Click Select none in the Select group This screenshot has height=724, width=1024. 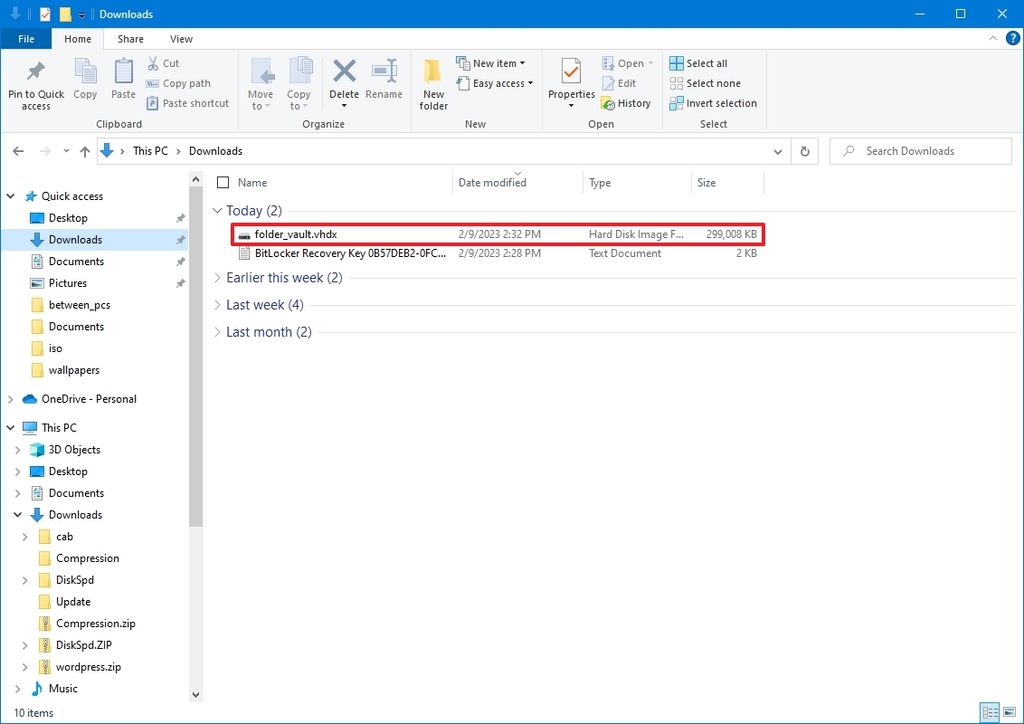tap(701, 83)
